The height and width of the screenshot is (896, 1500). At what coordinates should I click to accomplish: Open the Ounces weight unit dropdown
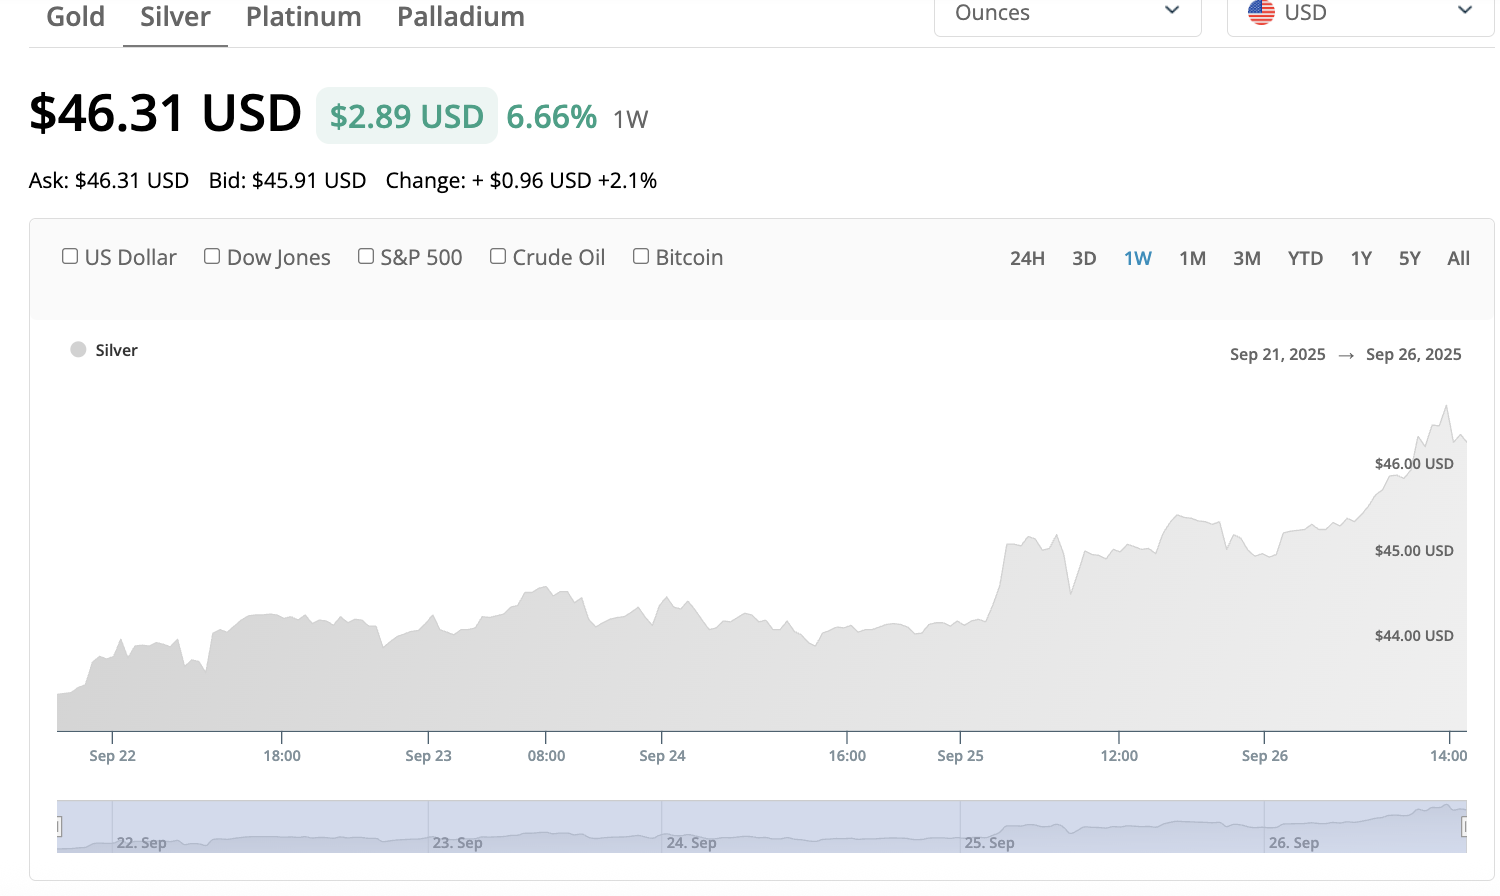[x=1067, y=13]
